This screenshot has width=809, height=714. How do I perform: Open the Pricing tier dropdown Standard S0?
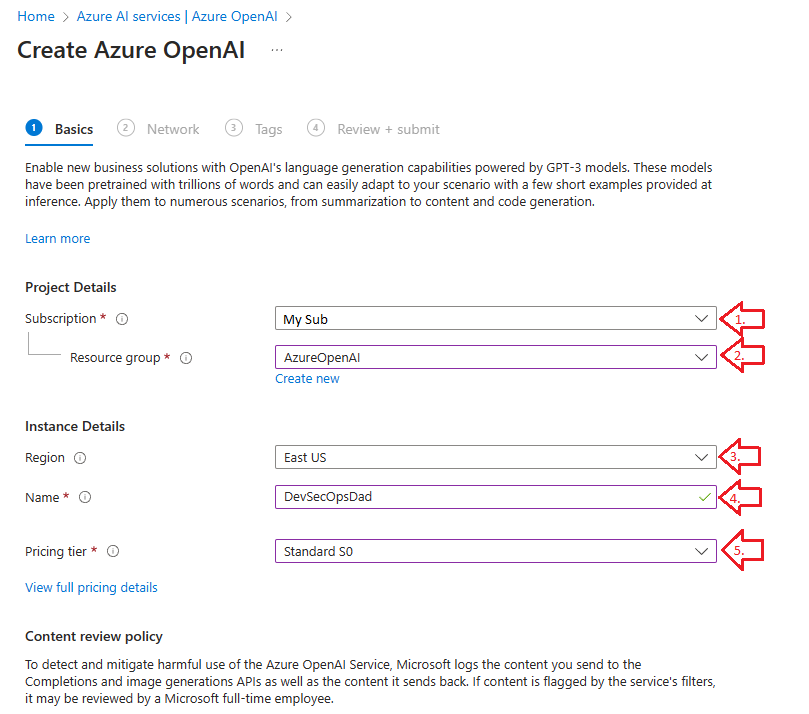495,551
